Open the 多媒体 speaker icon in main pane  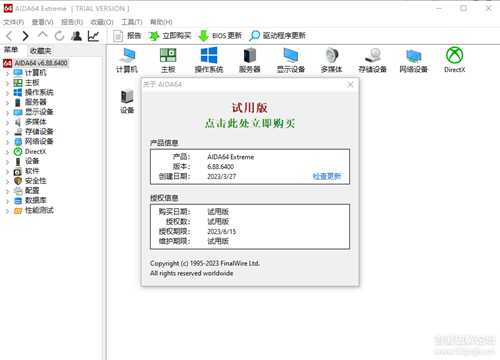(x=332, y=60)
